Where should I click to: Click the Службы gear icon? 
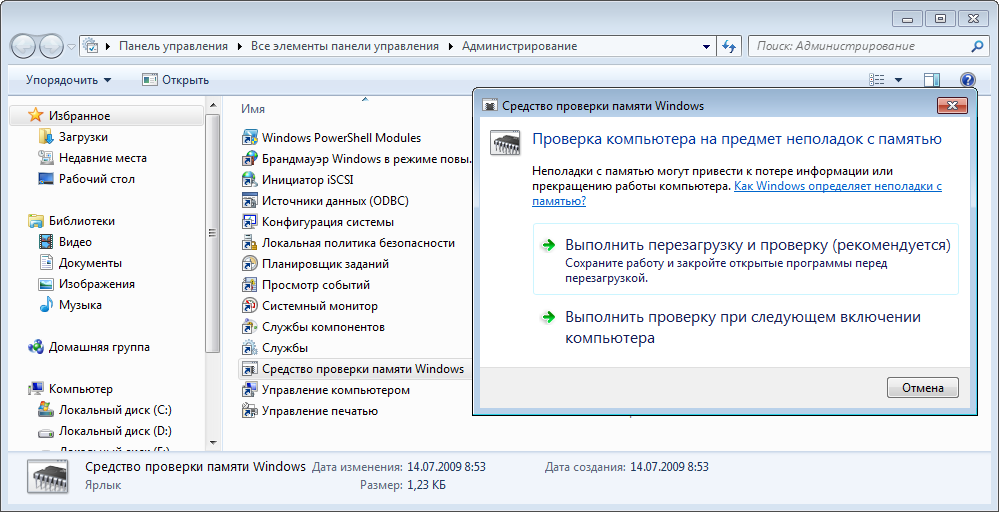click(x=249, y=348)
